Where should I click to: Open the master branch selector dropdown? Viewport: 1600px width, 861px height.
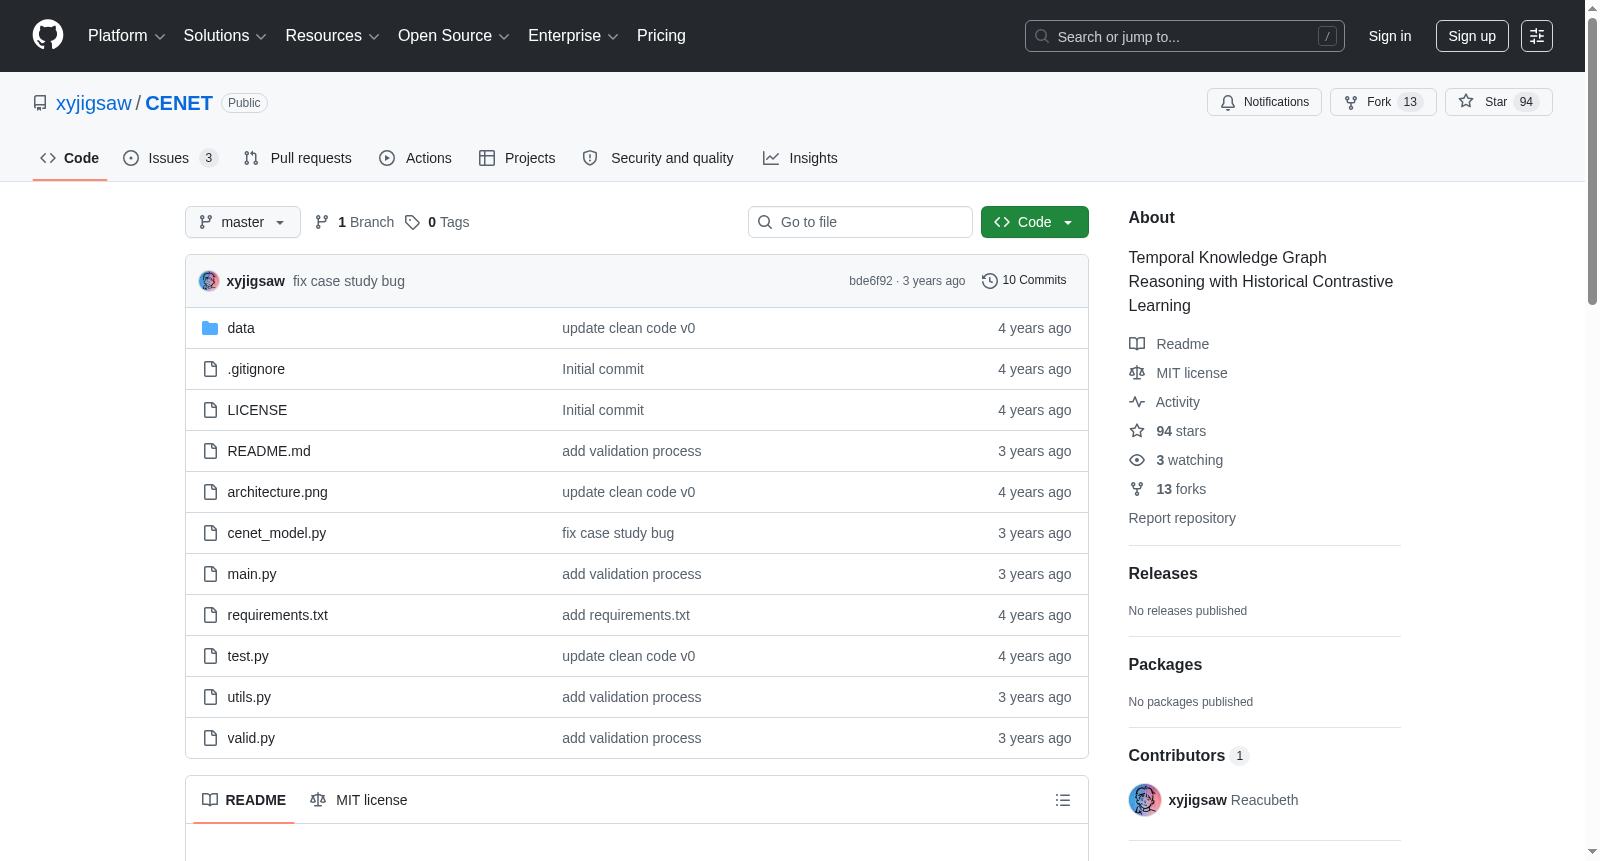[x=243, y=222]
